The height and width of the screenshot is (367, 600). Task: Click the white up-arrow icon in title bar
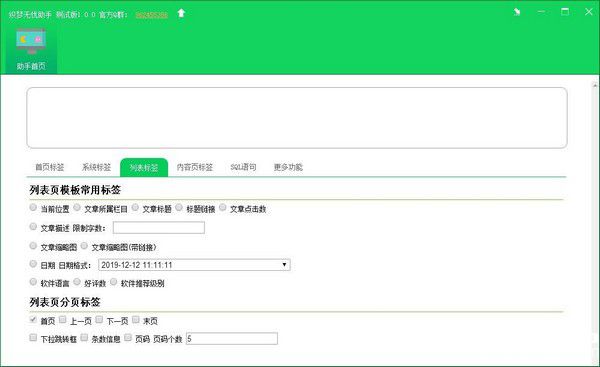181,14
